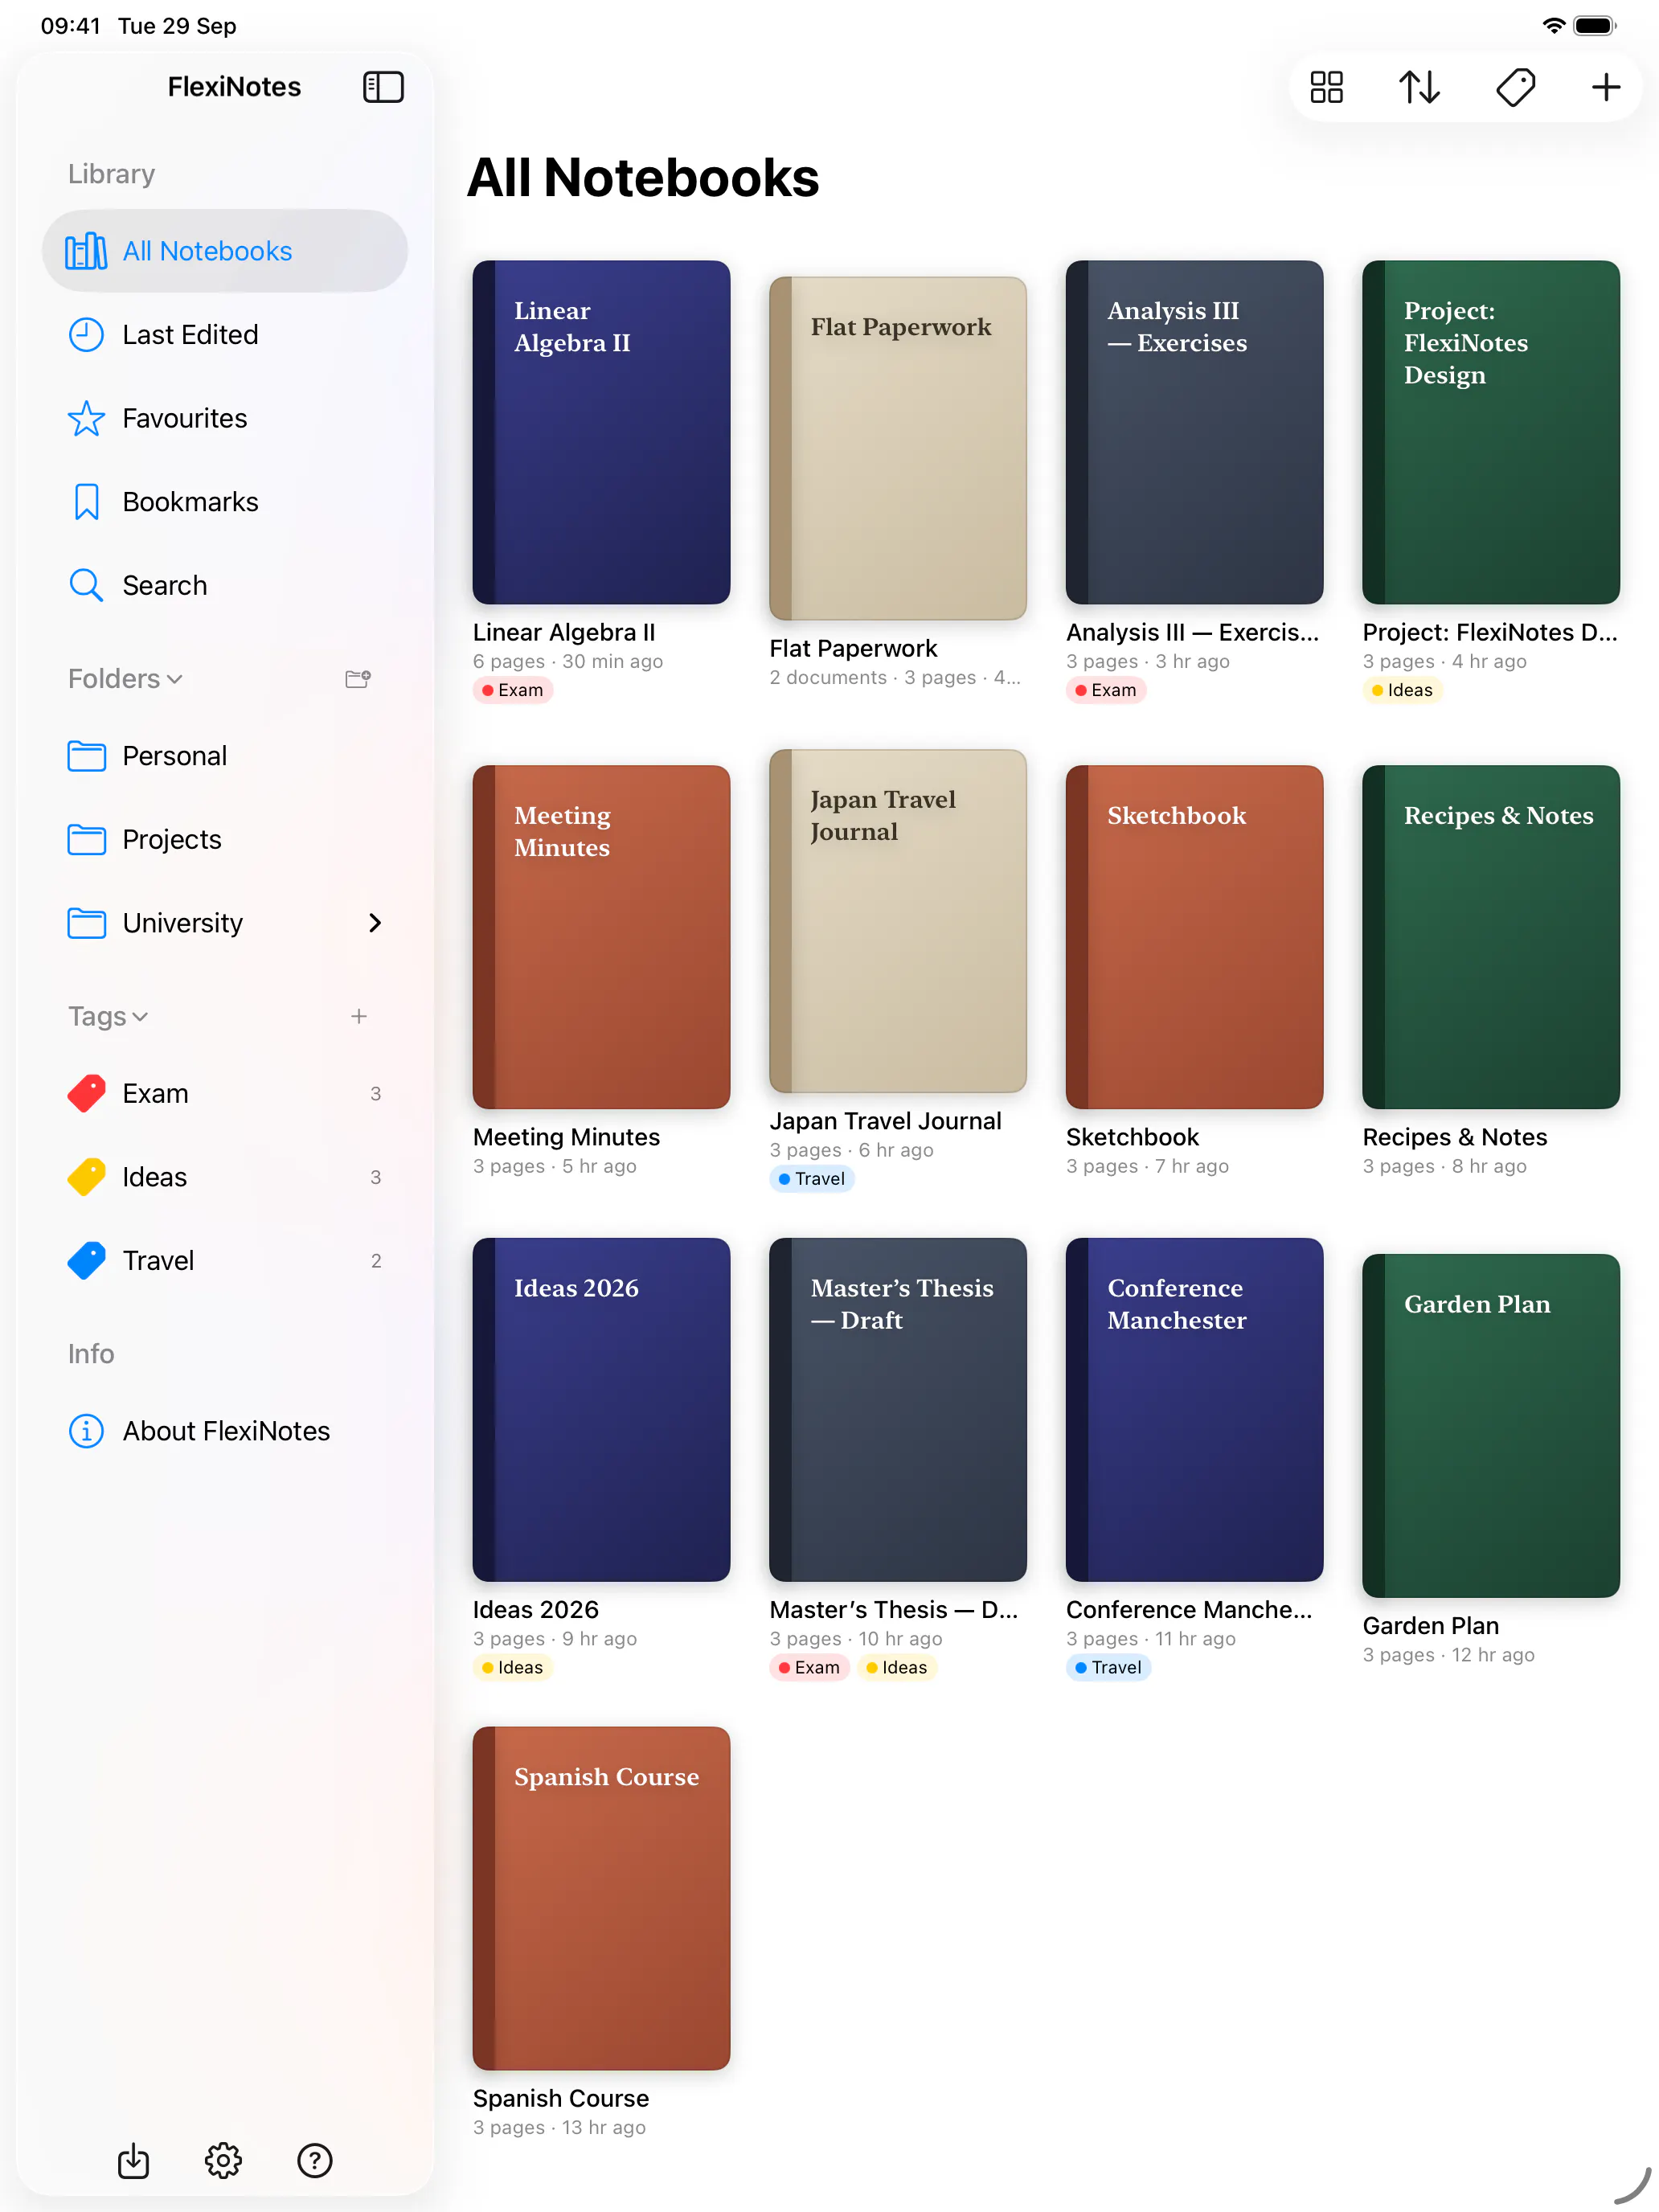Filter by the blue Travel tag
The height and width of the screenshot is (2212, 1659).
[x=225, y=1261]
